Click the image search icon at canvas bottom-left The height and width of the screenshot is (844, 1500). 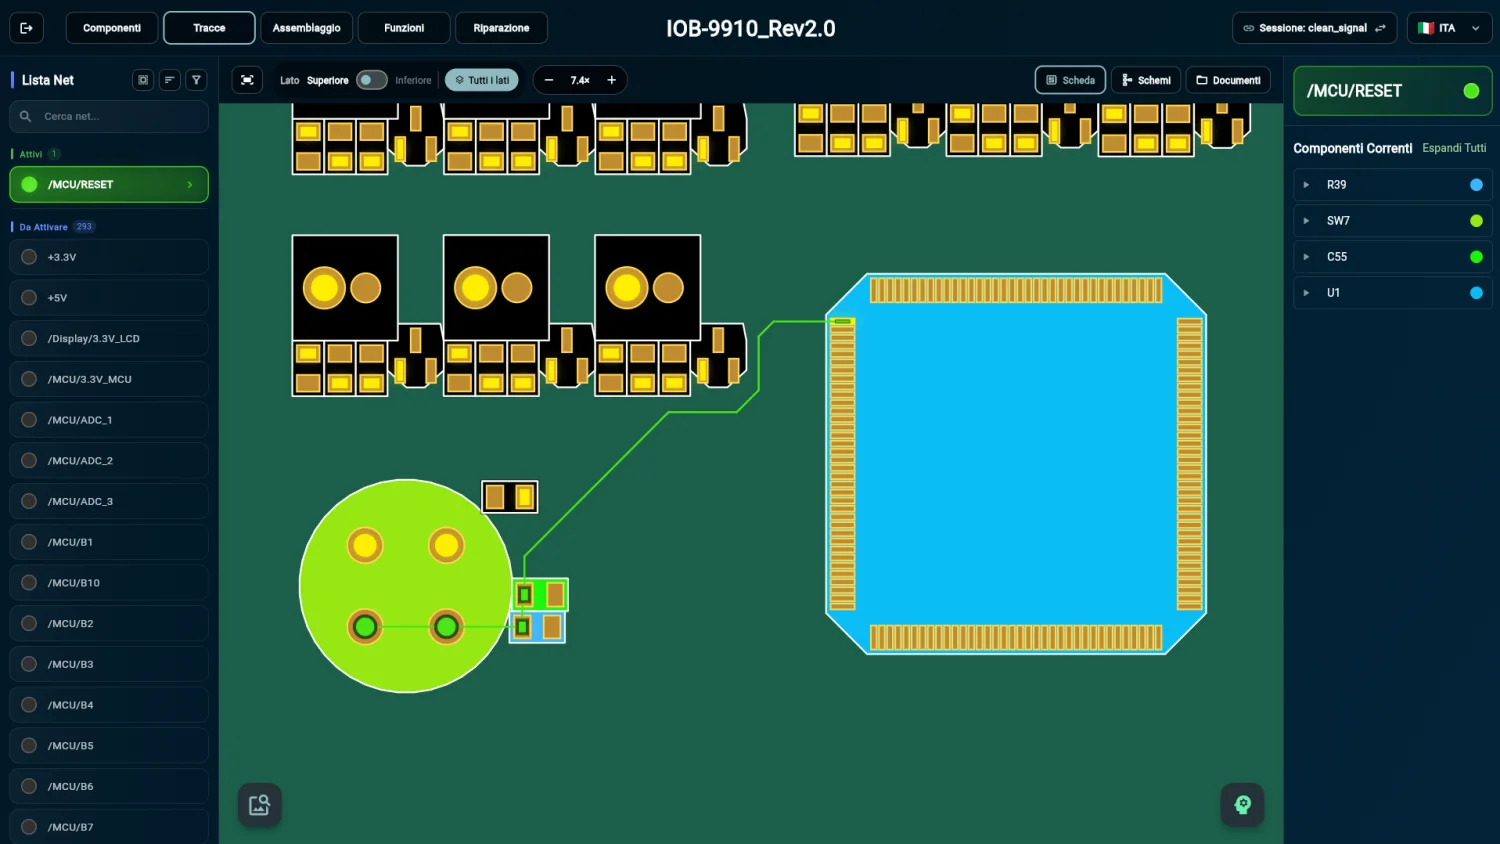tap(260, 805)
